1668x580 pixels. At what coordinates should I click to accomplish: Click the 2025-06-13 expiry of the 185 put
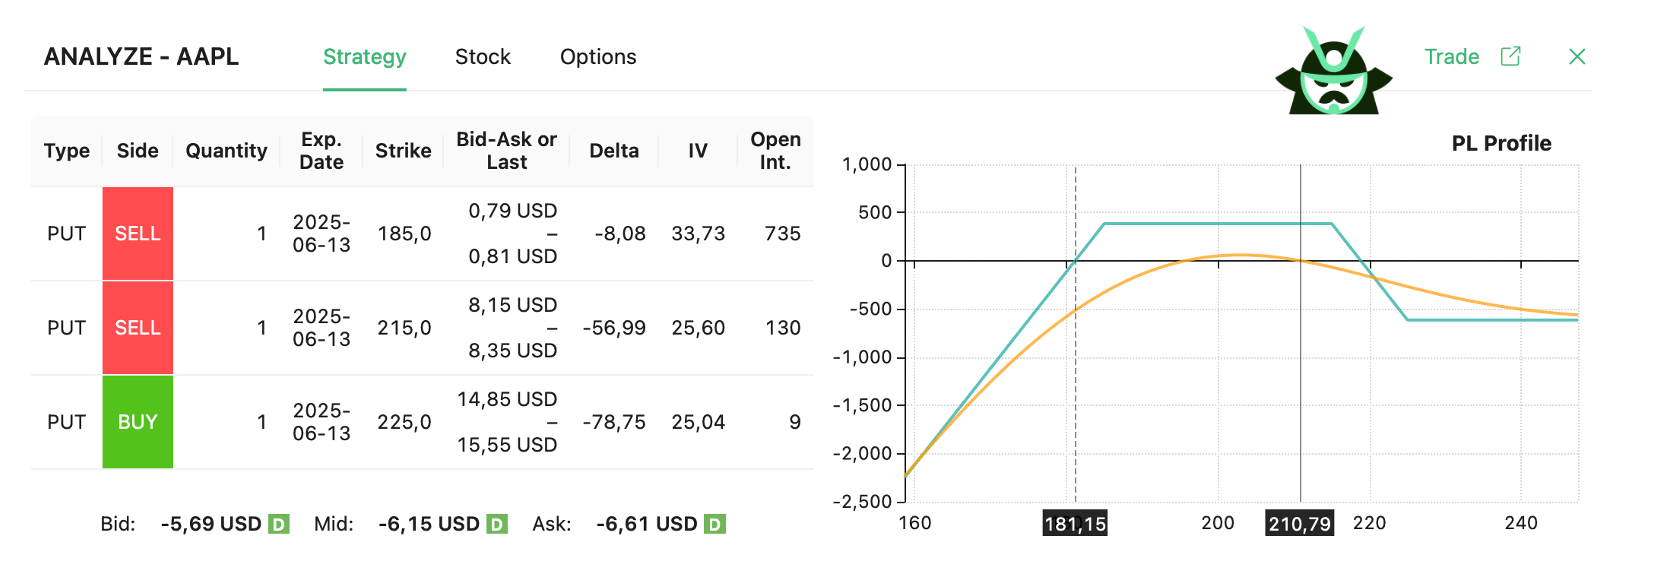(321, 234)
